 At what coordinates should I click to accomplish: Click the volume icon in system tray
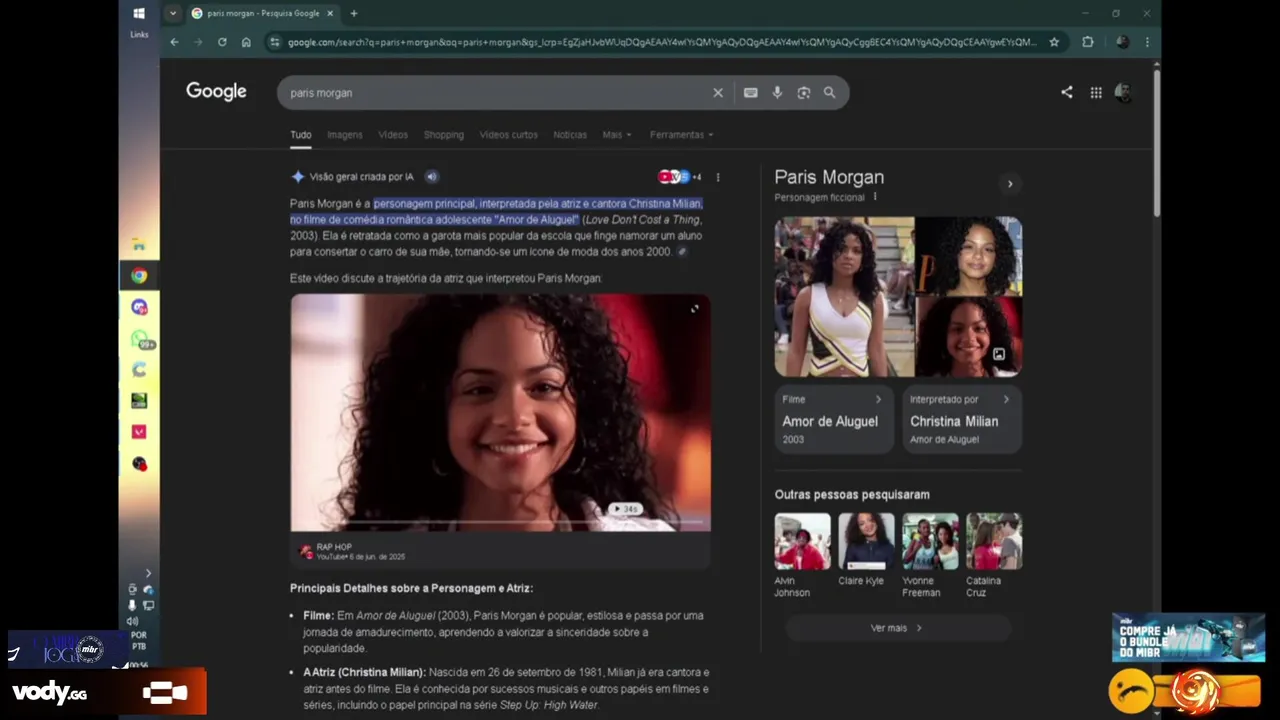coord(132,621)
